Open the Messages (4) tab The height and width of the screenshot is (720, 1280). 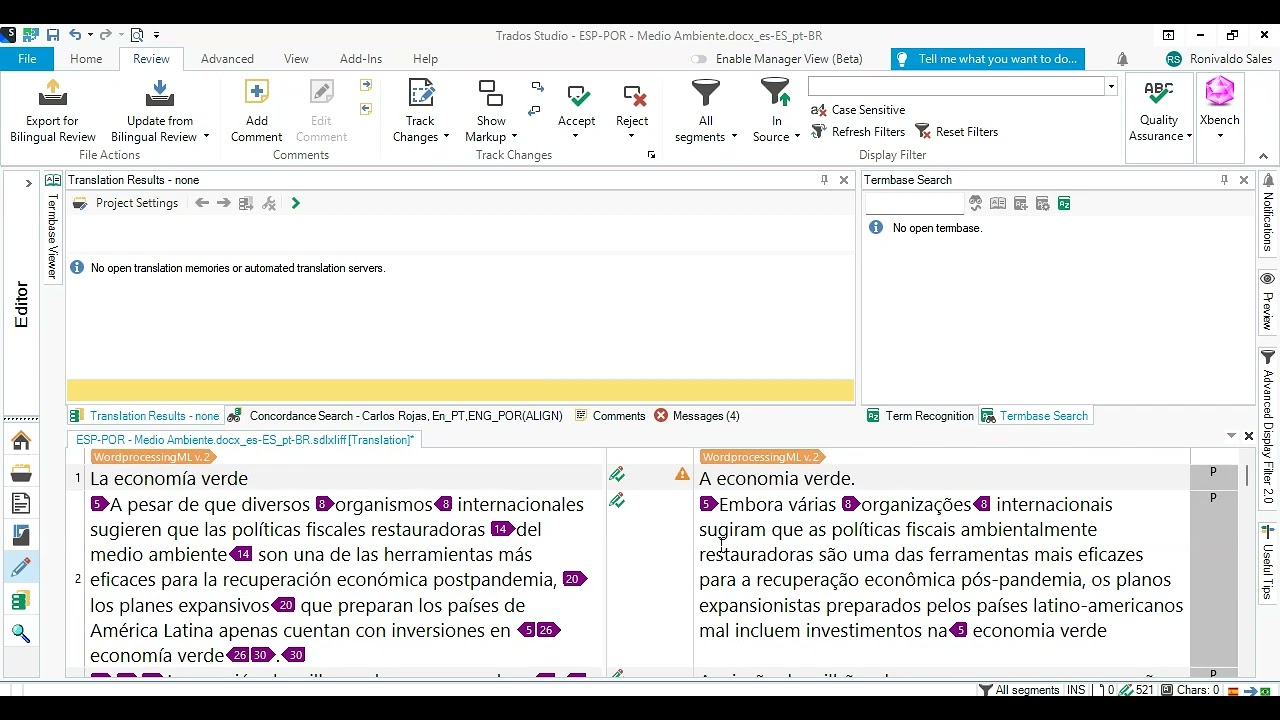697,416
